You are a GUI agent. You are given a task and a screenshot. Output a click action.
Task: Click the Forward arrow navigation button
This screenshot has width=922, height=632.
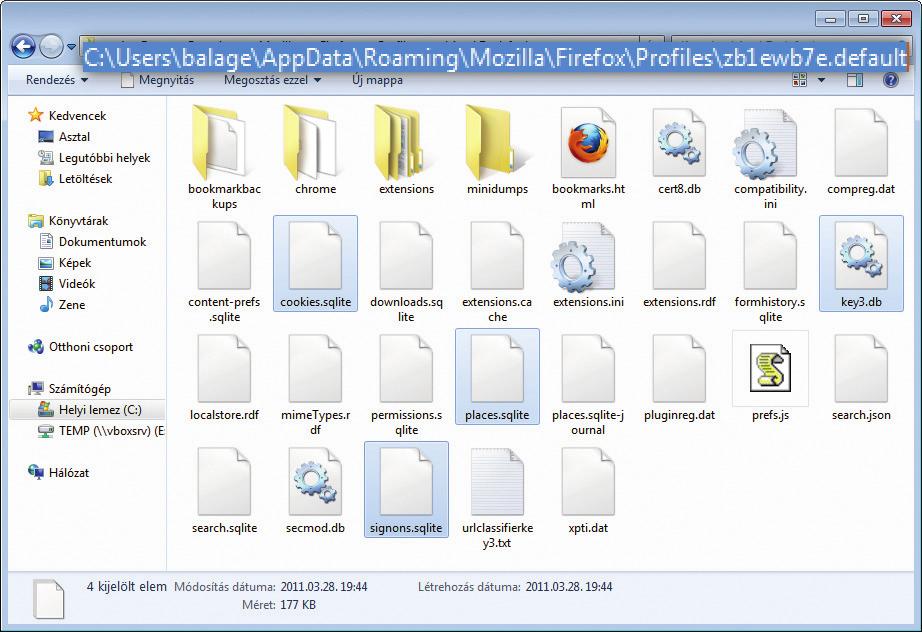51,46
